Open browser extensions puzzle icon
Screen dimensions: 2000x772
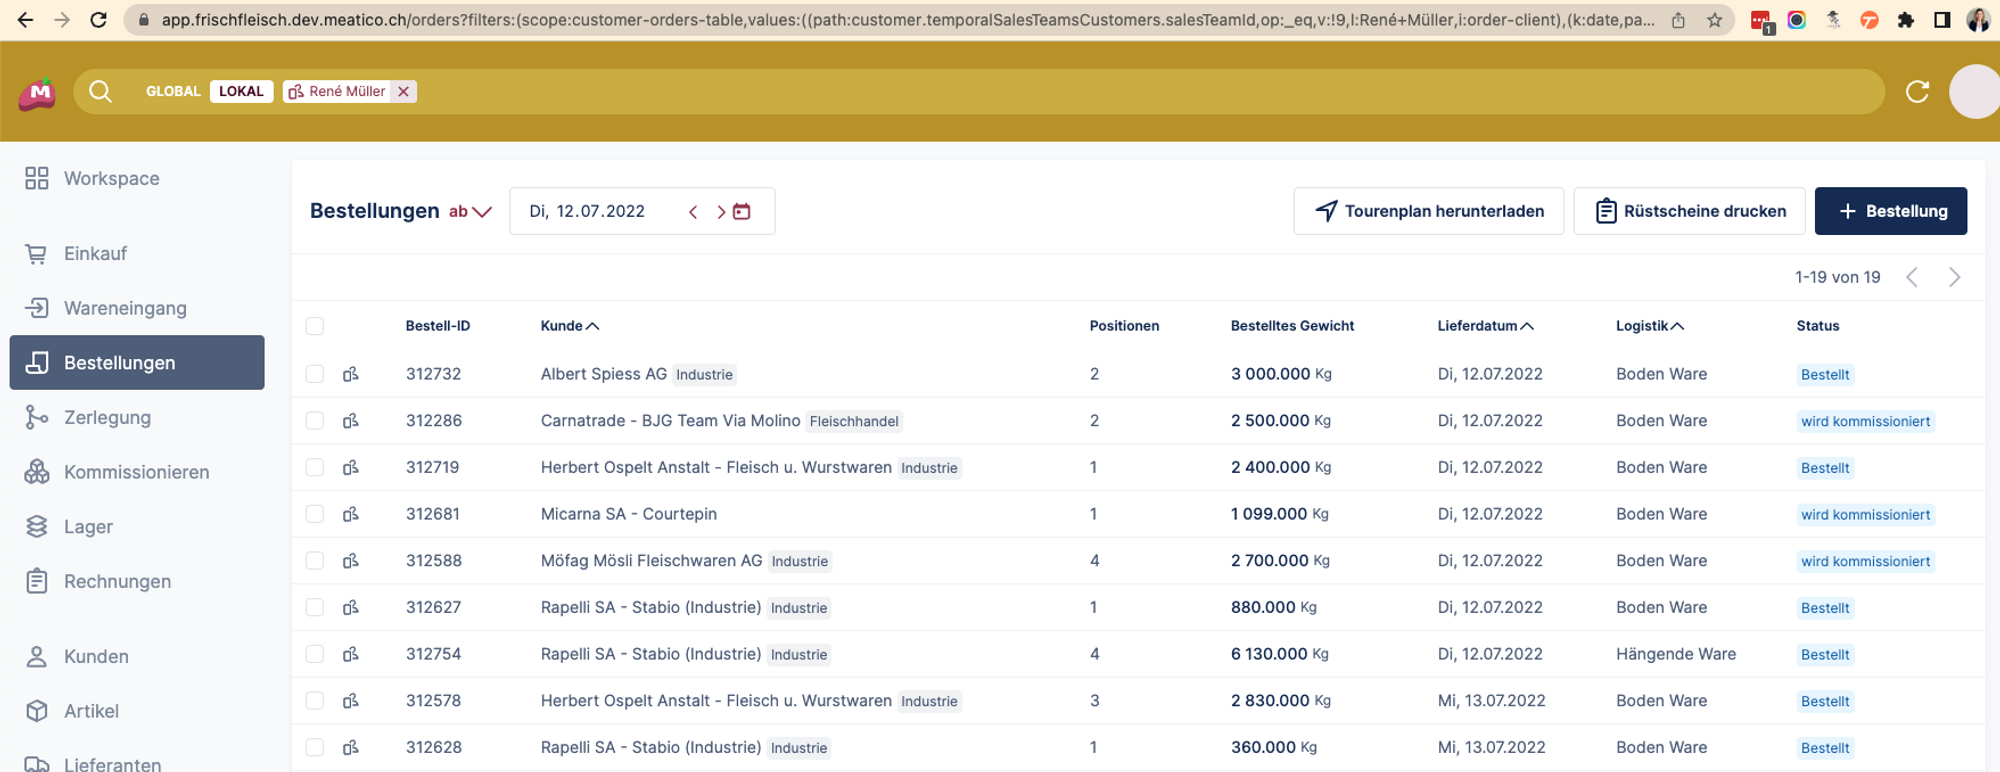point(1905,20)
